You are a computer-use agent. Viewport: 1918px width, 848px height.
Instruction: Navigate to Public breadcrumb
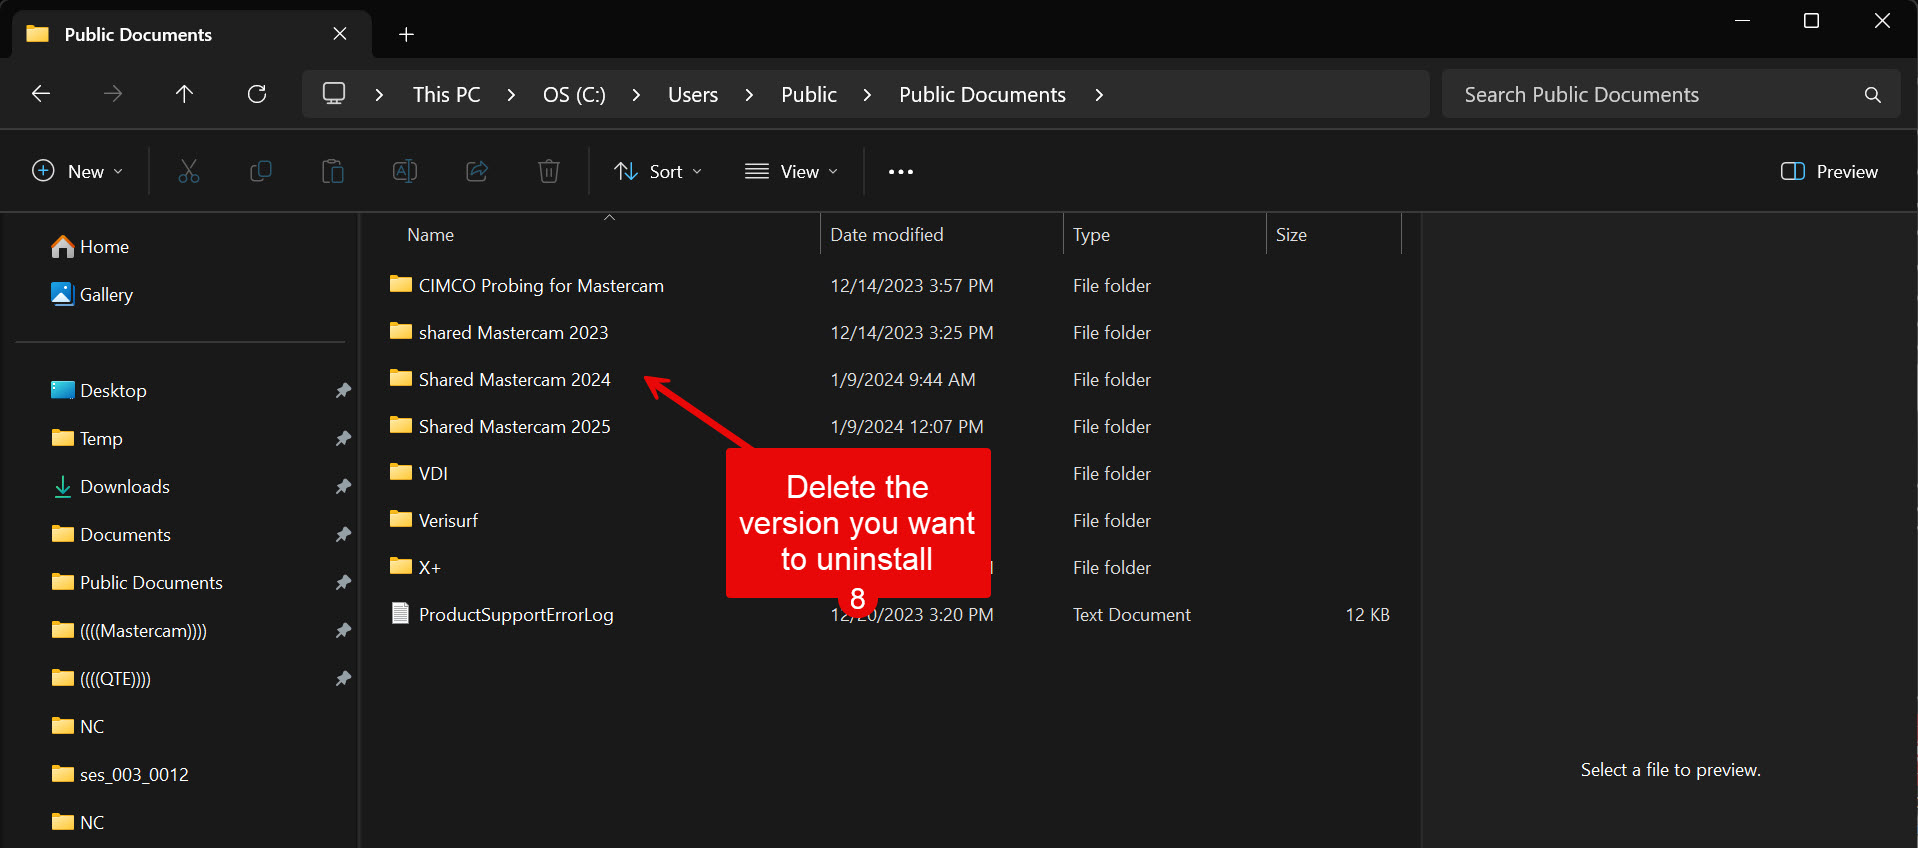(809, 95)
